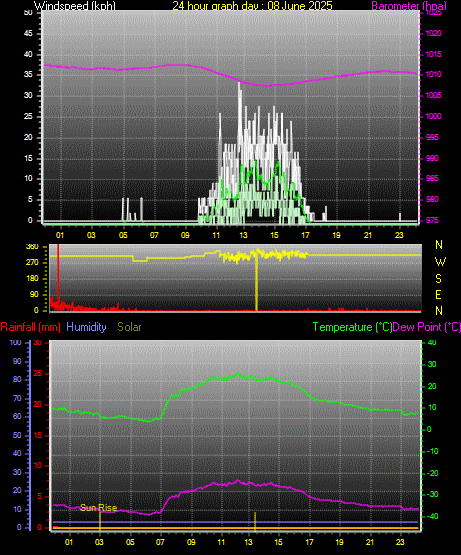Click the yellow vertical drop in wind direction graph
The width and height of the screenshot is (461, 555).
[256, 283]
